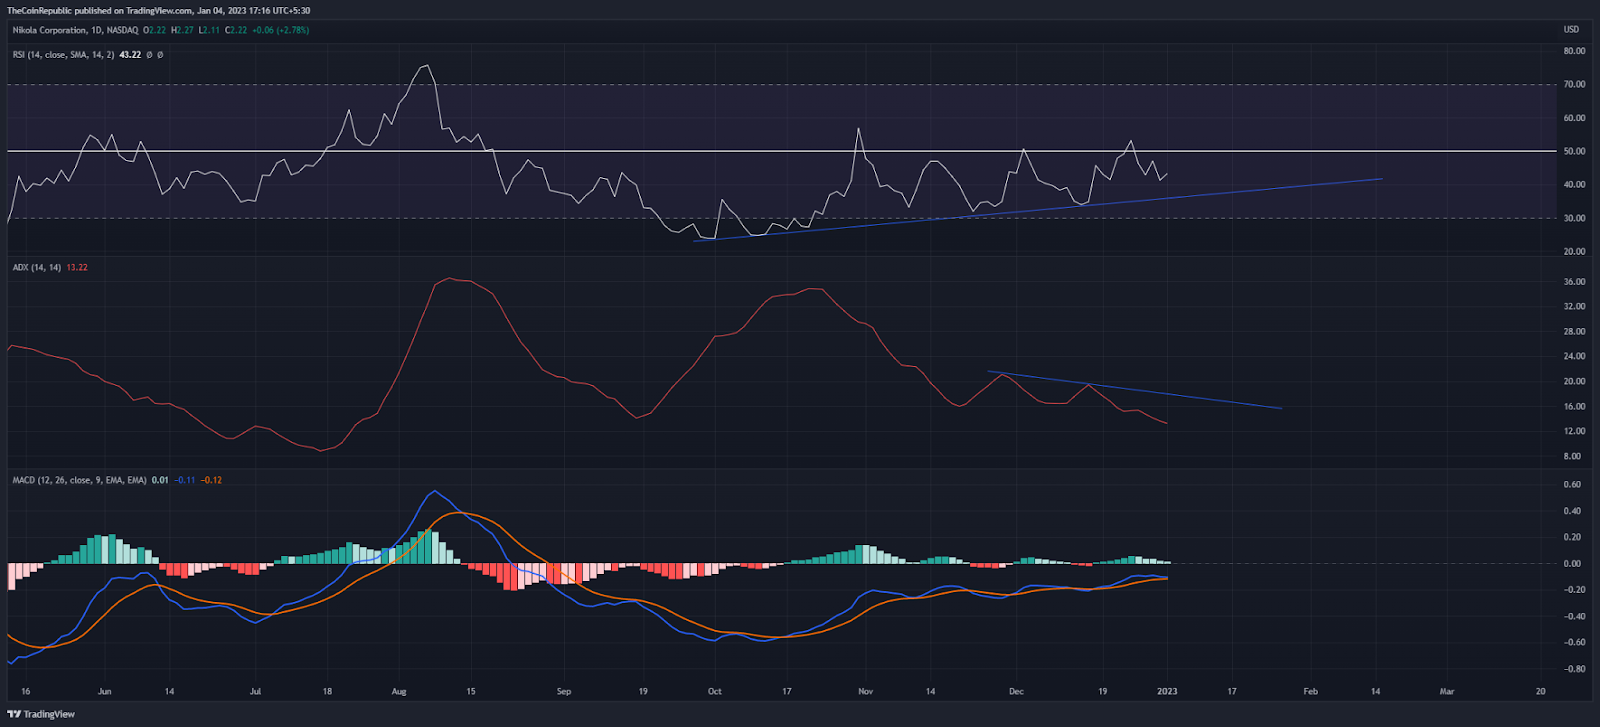
Task: Click the '36.00' ADX axis value
Action: [x=1574, y=282]
